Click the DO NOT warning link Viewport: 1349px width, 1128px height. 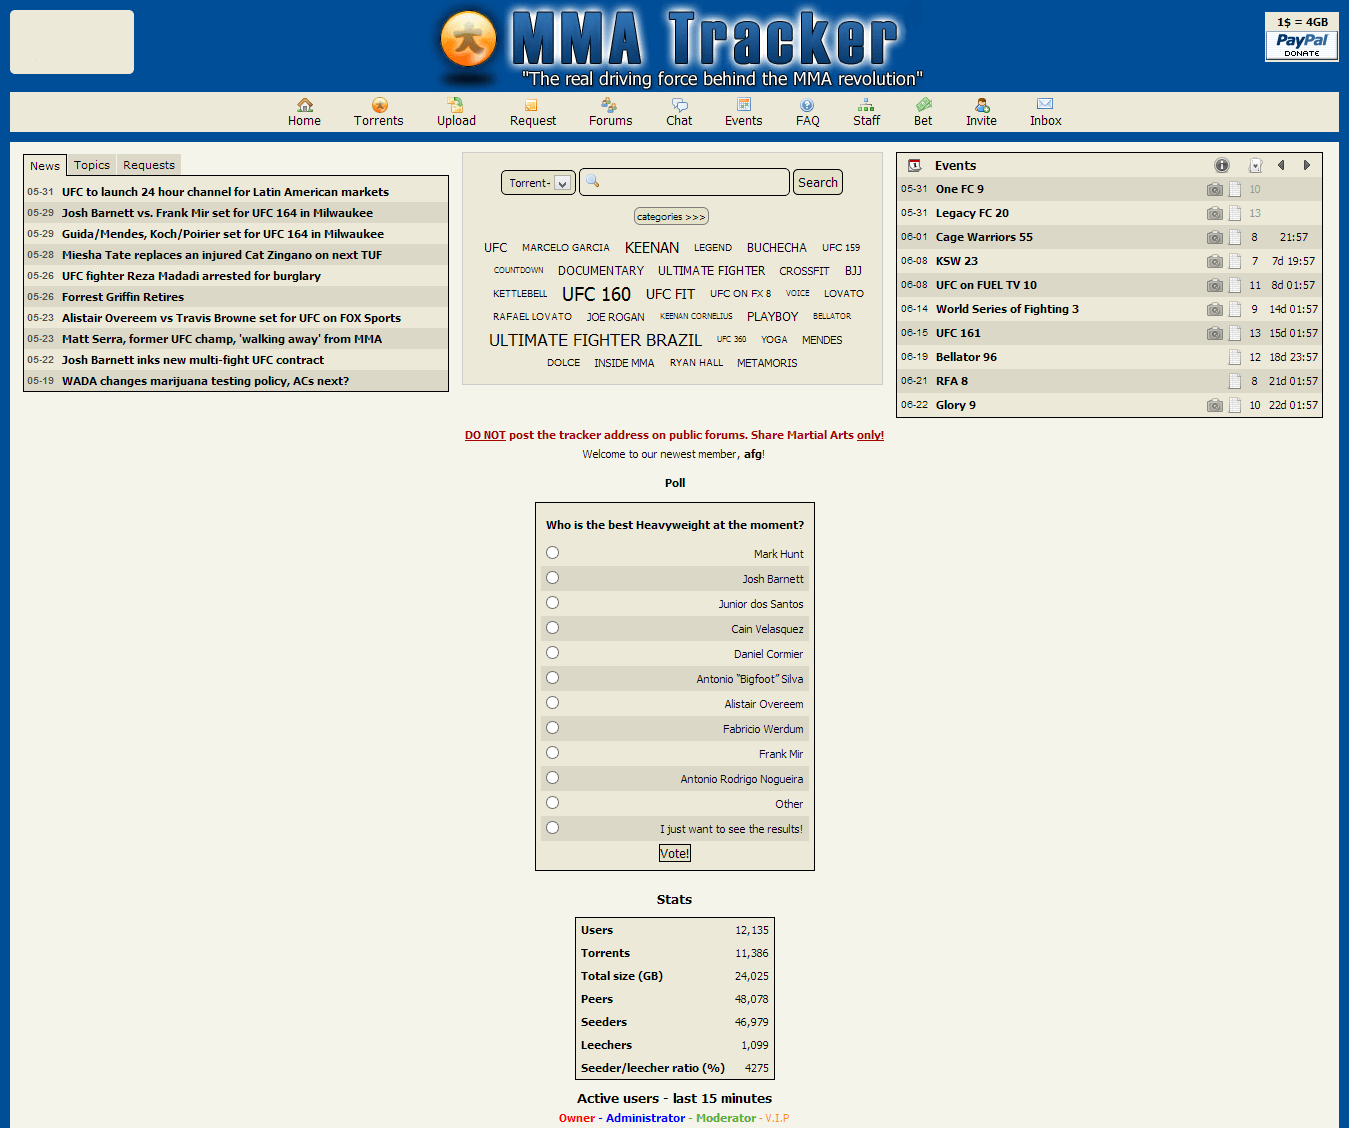tap(485, 435)
